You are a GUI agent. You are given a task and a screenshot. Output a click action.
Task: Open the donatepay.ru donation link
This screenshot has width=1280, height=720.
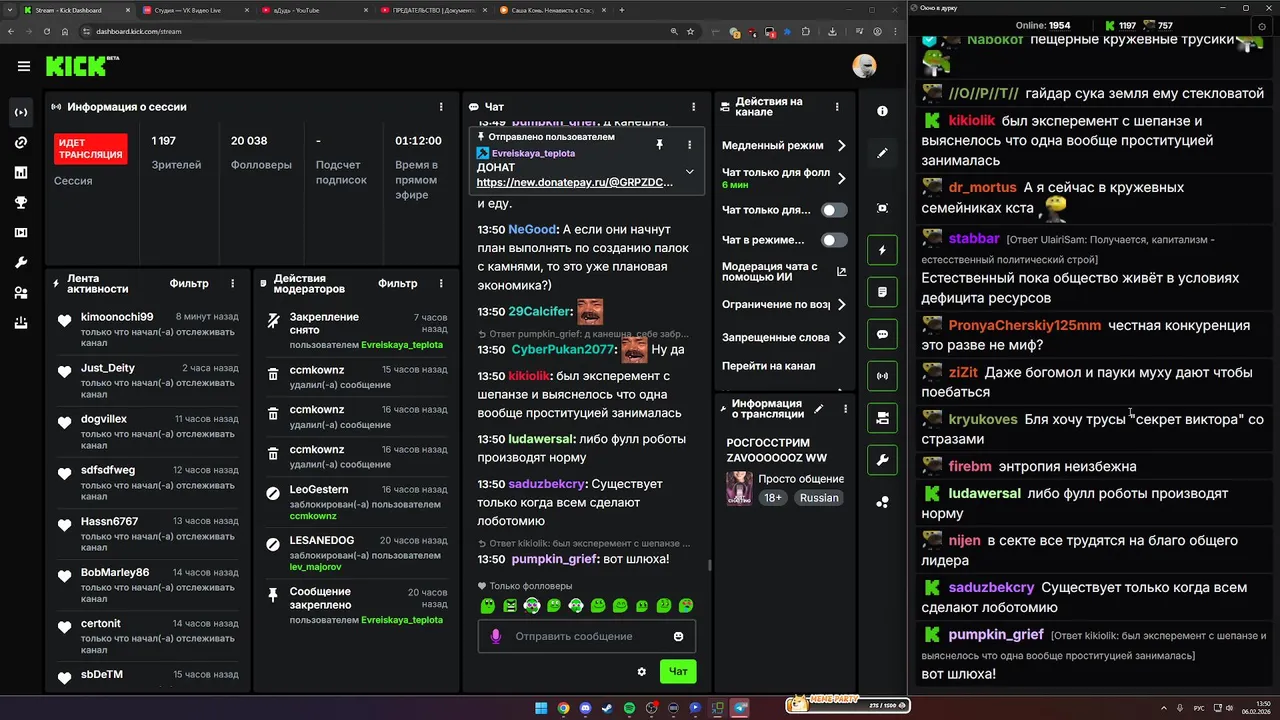coord(575,183)
